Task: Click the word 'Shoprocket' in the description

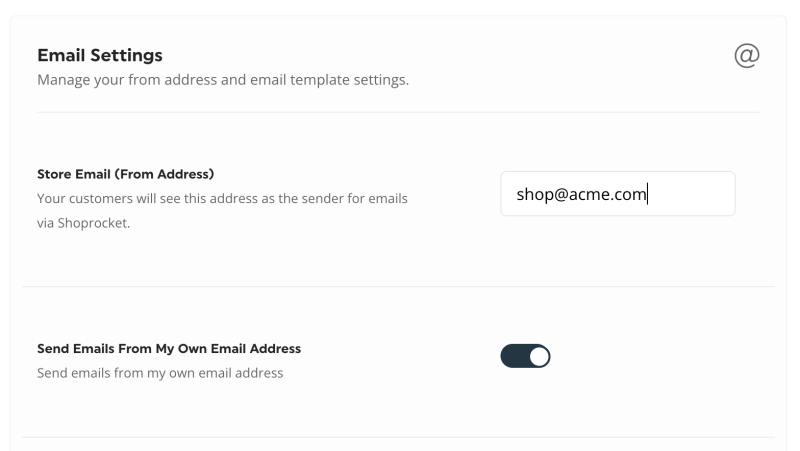Action: (92, 223)
